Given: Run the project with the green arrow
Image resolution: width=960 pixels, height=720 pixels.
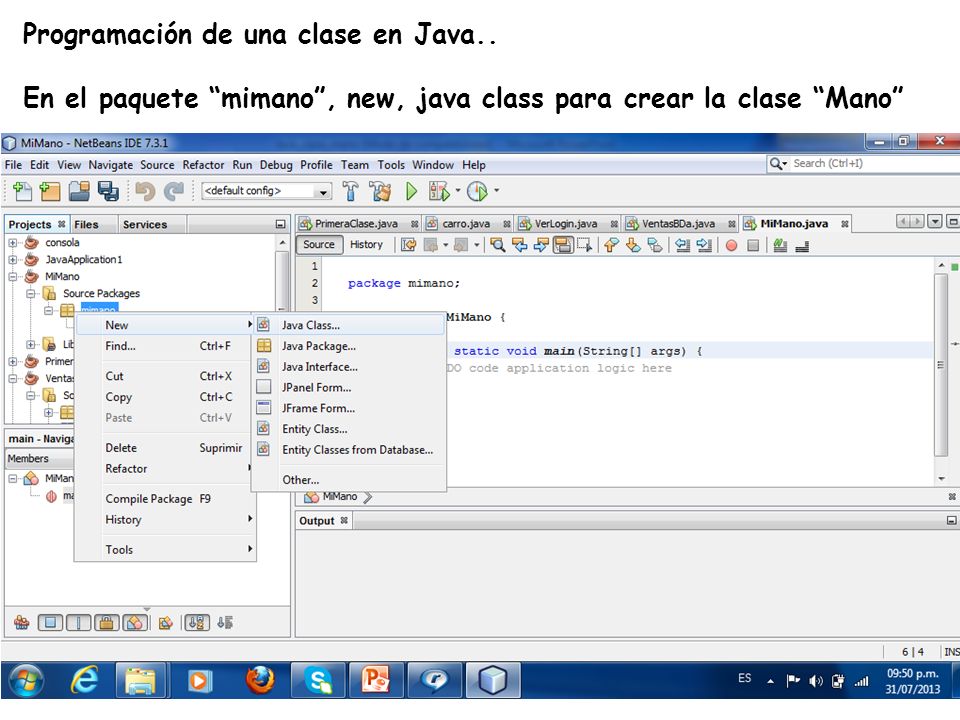Looking at the screenshot, I should click(x=411, y=192).
